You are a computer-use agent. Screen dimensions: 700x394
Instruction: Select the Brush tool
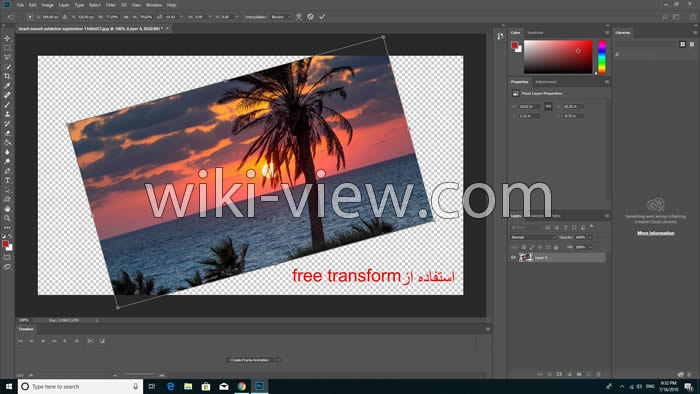7,105
